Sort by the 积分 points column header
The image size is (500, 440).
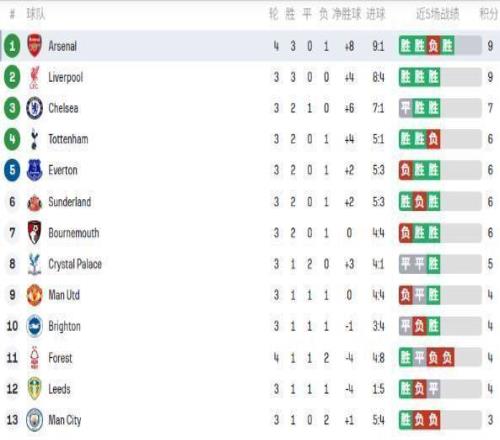(x=489, y=14)
